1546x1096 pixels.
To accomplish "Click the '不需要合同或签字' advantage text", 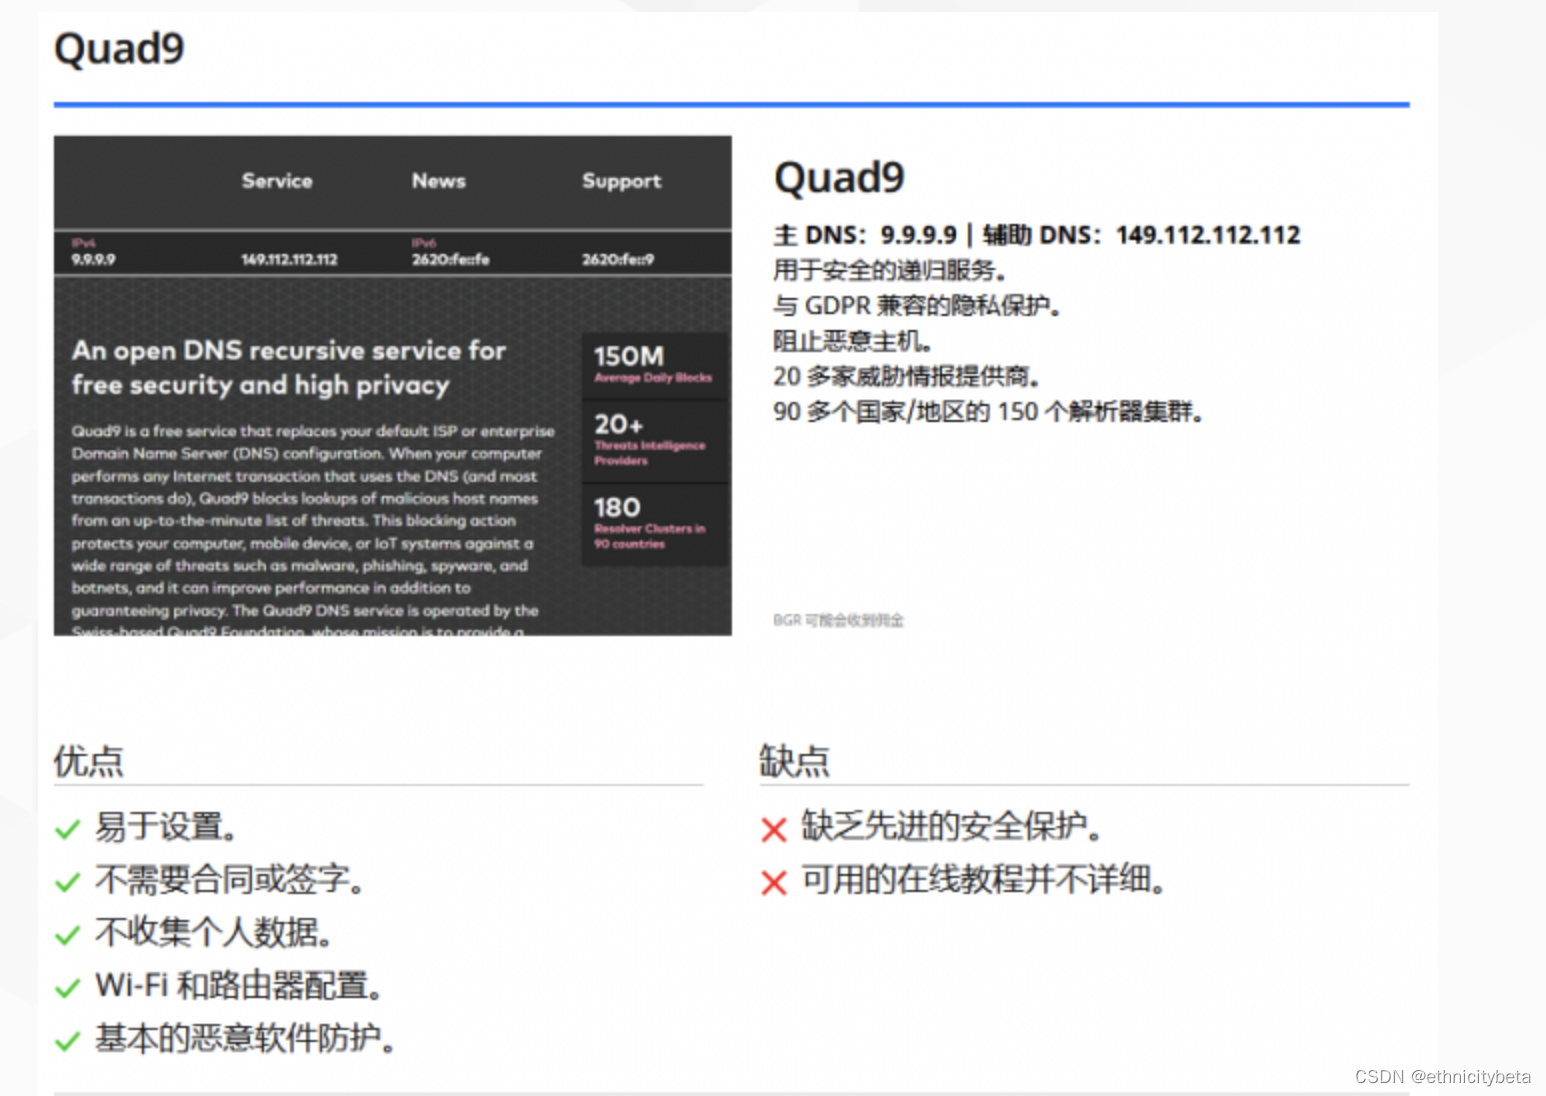I will tap(230, 880).
